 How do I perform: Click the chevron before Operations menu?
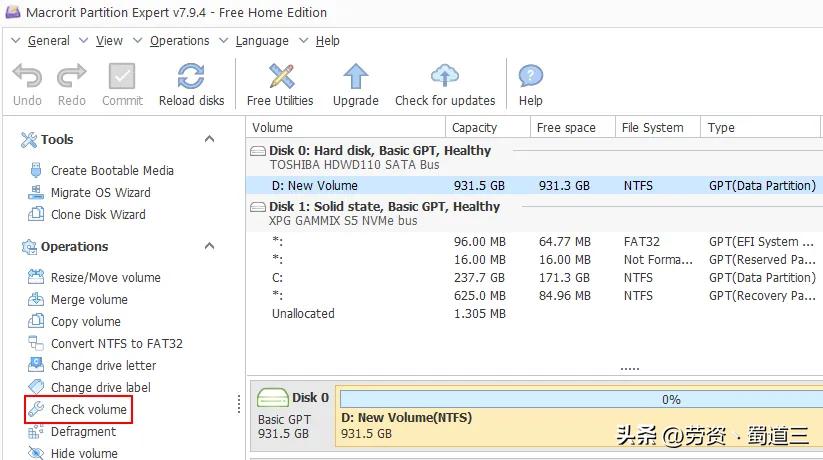point(138,40)
